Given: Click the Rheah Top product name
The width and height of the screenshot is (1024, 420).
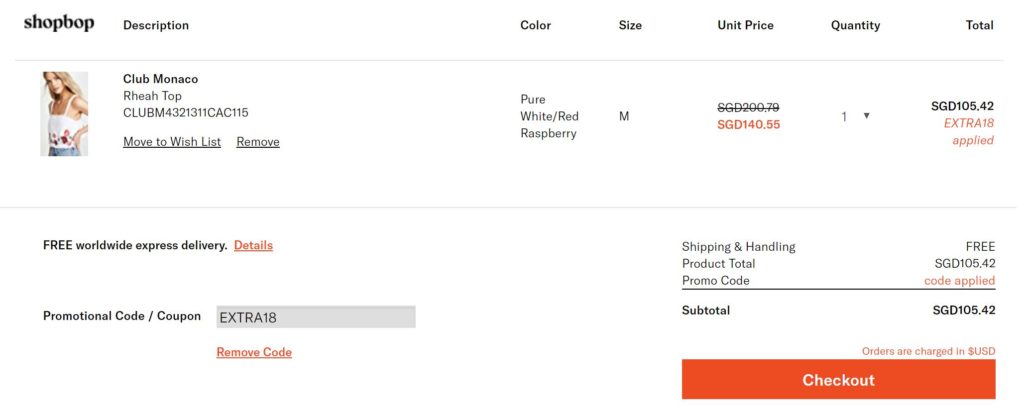Looking at the screenshot, I should click(152, 96).
